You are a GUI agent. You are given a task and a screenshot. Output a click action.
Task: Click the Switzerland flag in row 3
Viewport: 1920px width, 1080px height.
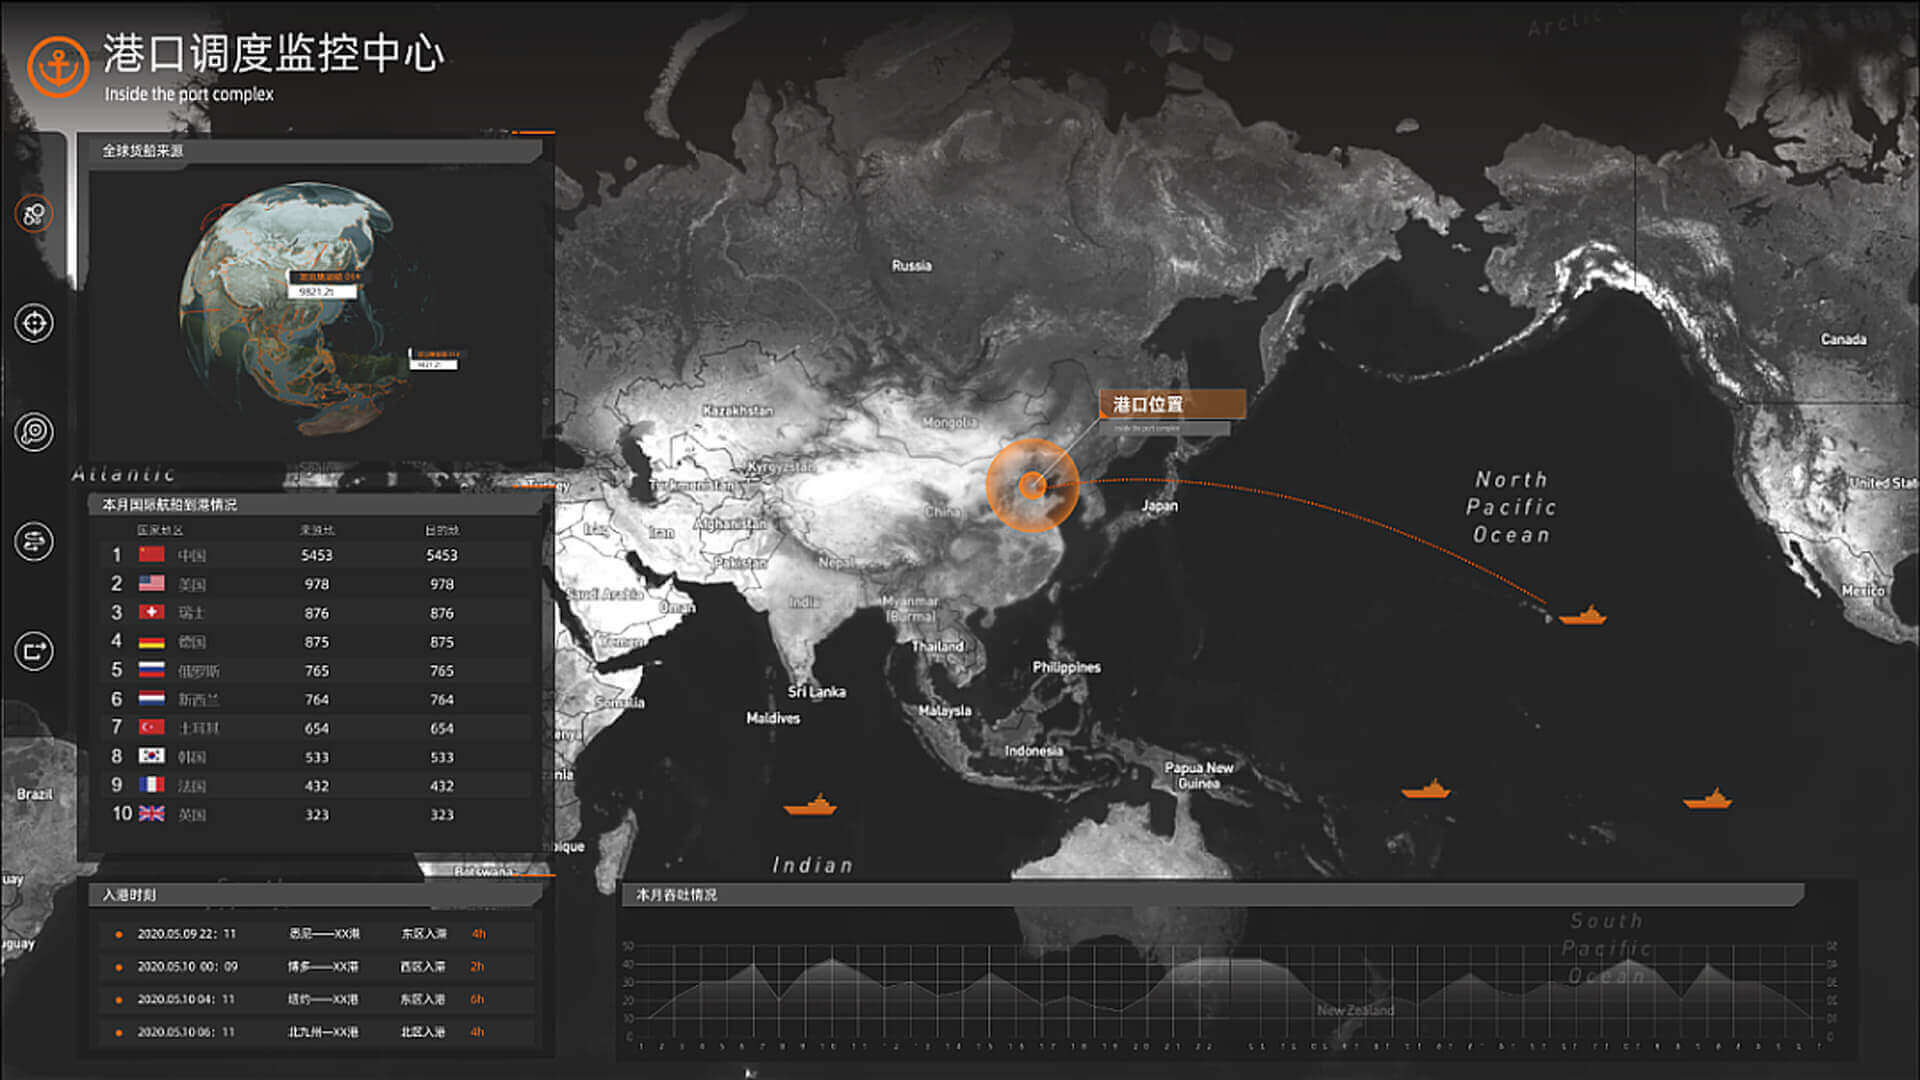(x=151, y=612)
